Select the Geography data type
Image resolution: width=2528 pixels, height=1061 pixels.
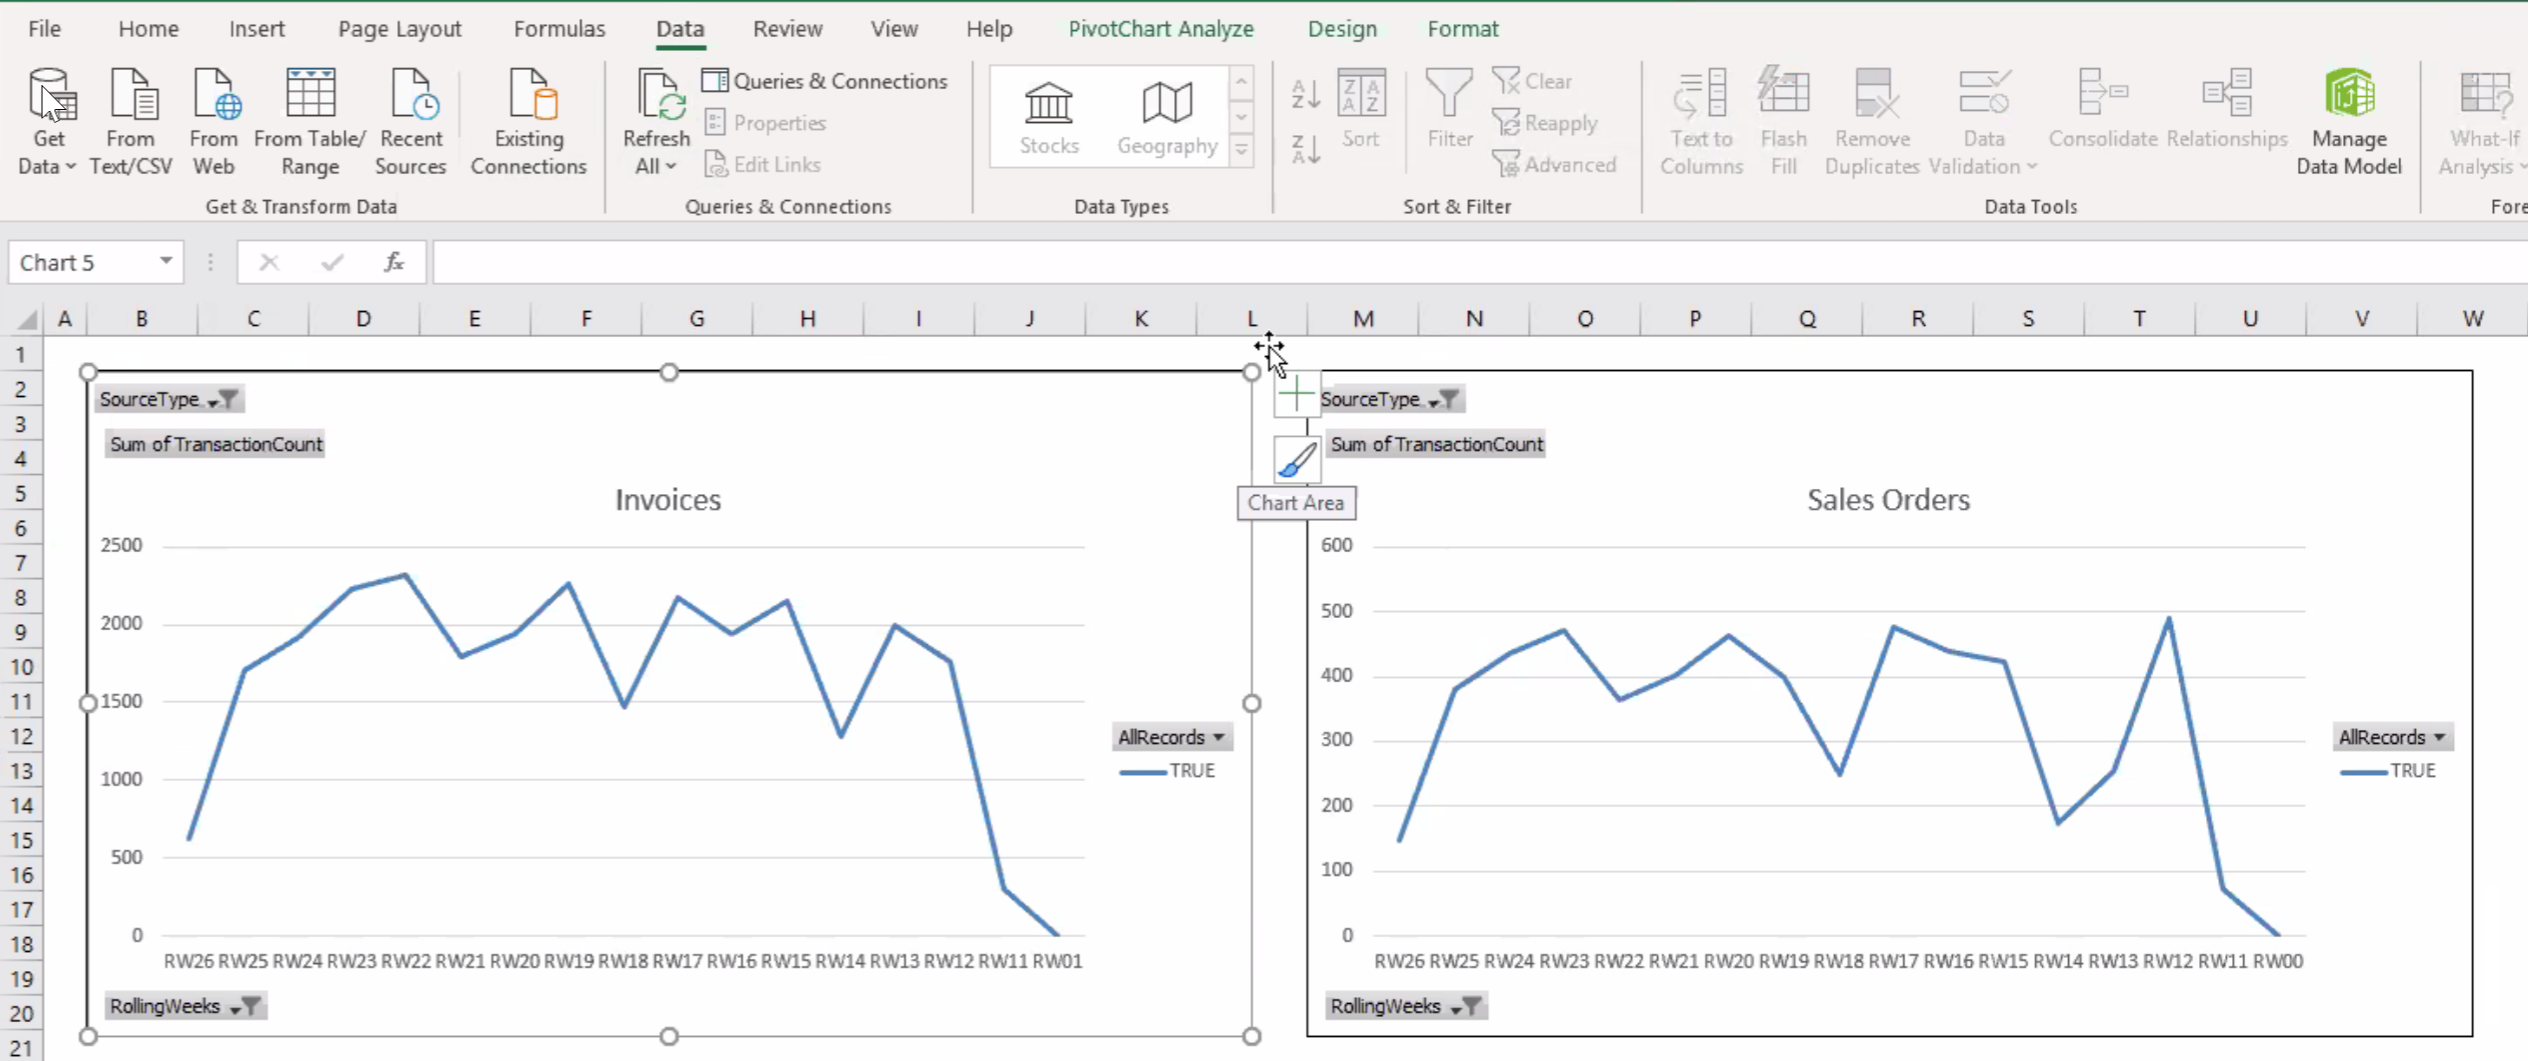pos(1167,118)
